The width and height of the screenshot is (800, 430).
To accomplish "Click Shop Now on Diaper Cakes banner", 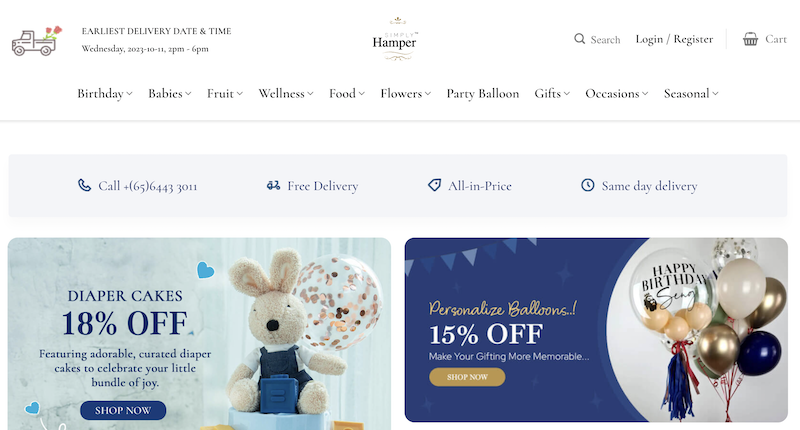I will tap(123, 410).
